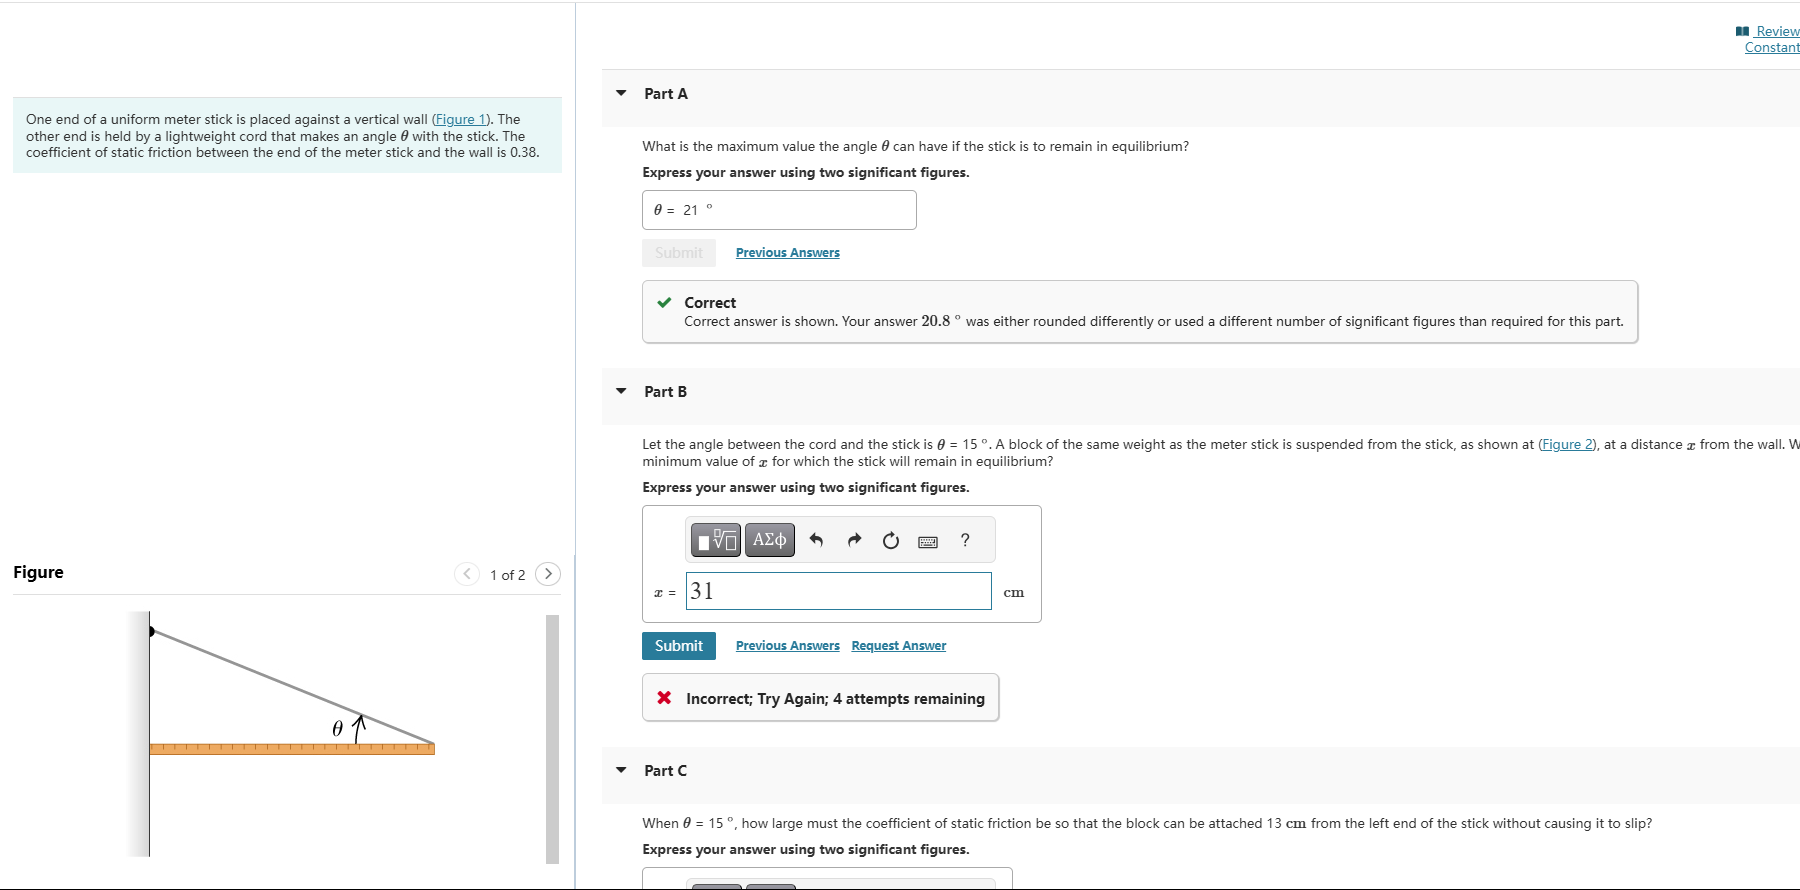This screenshot has width=1800, height=890.
Task: Collapse Part B section
Action: [x=621, y=391]
